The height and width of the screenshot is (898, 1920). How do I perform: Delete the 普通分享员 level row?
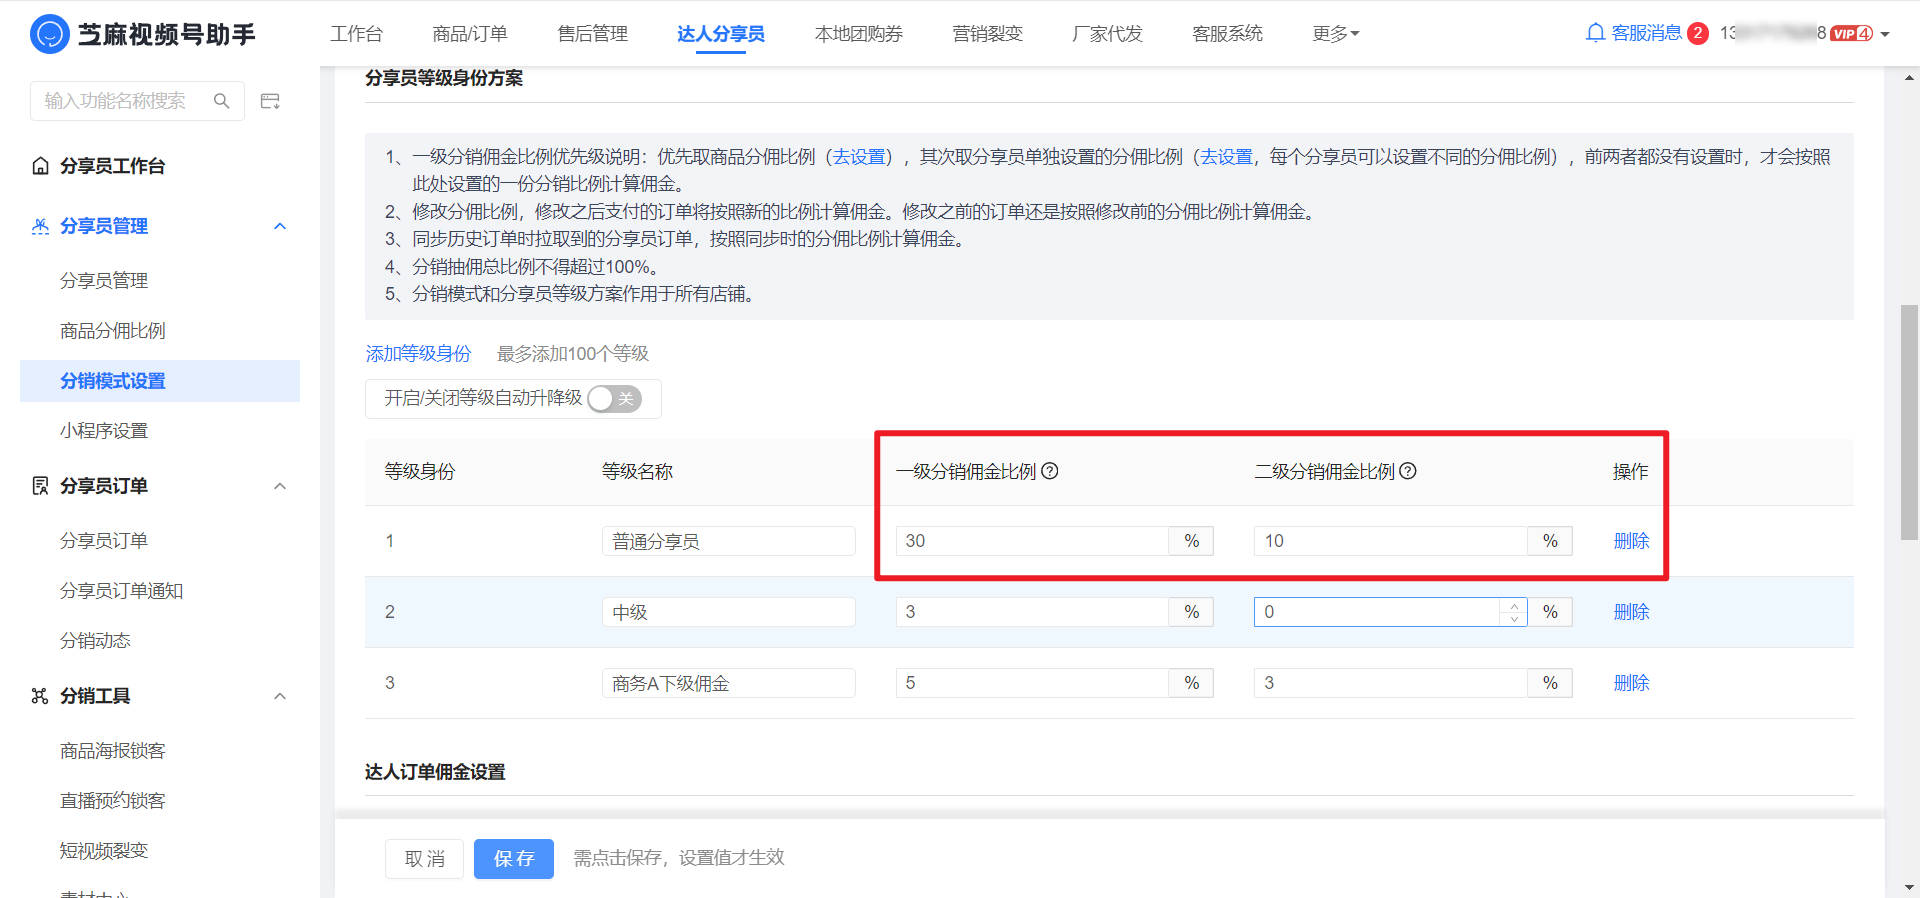click(x=1632, y=541)
